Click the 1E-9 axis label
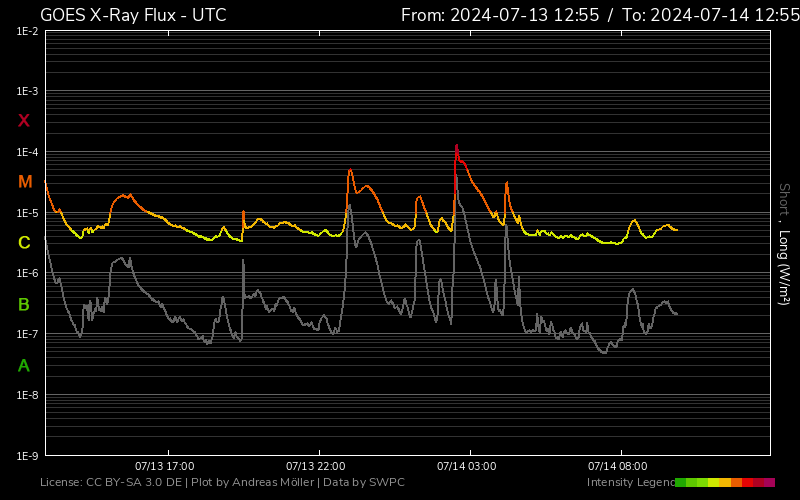 pos(27,456)
